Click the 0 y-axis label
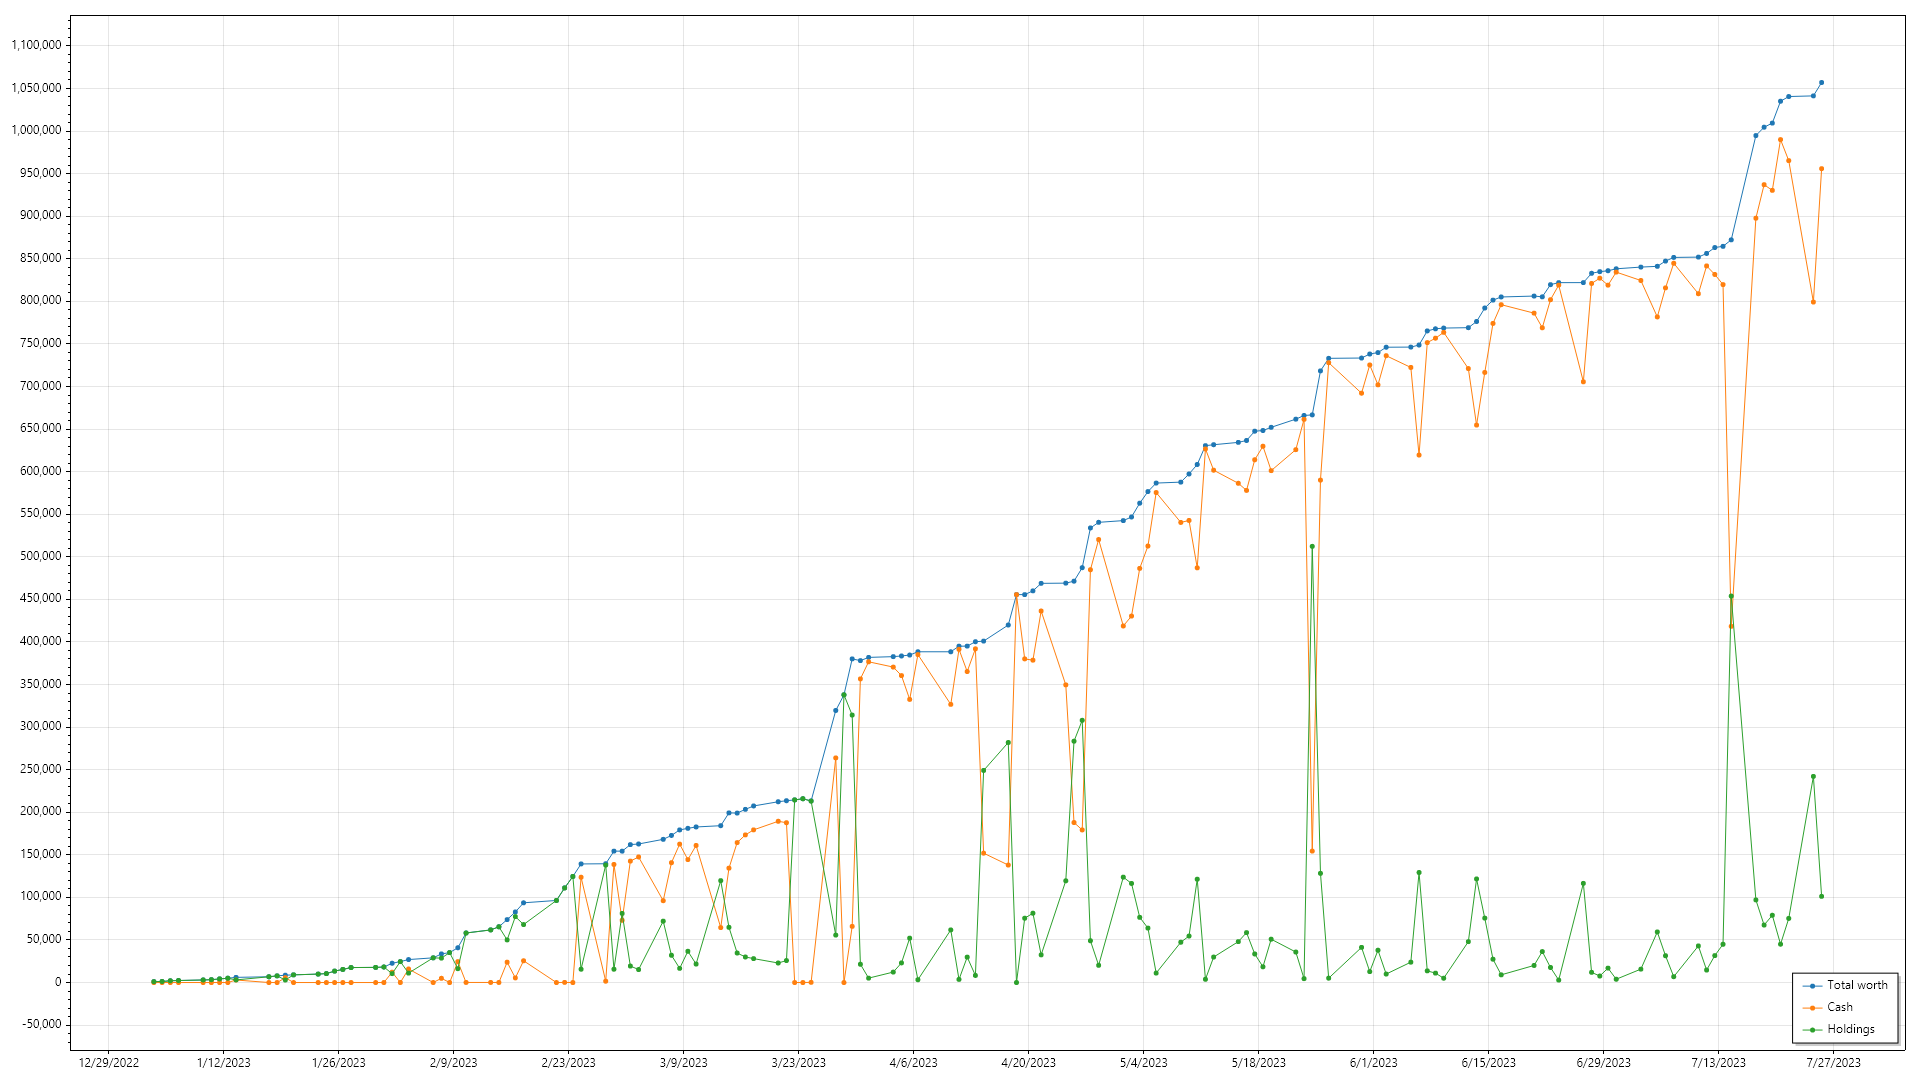The width and height of the screenshot is (1920, 1080). [x=58, y=982]
